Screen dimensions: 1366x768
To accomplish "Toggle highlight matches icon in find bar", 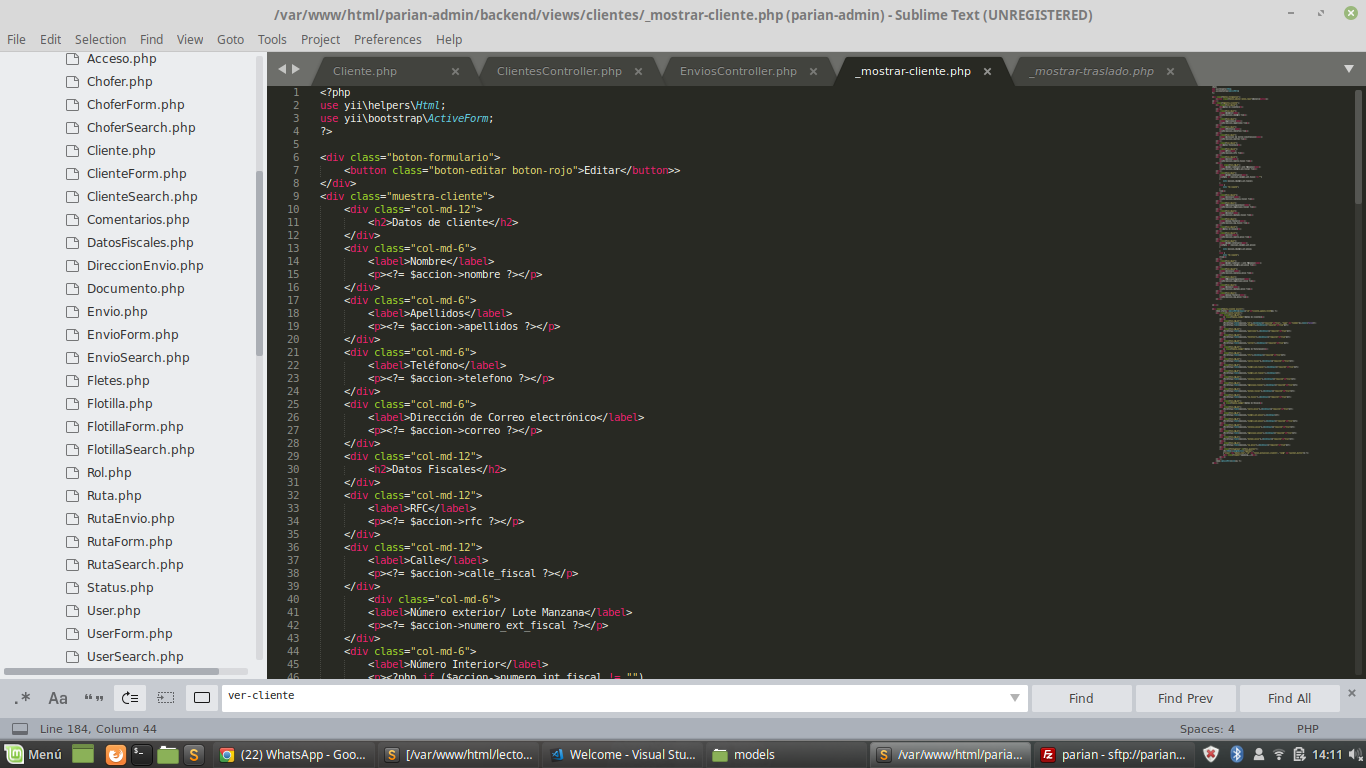I will point(202,698).
